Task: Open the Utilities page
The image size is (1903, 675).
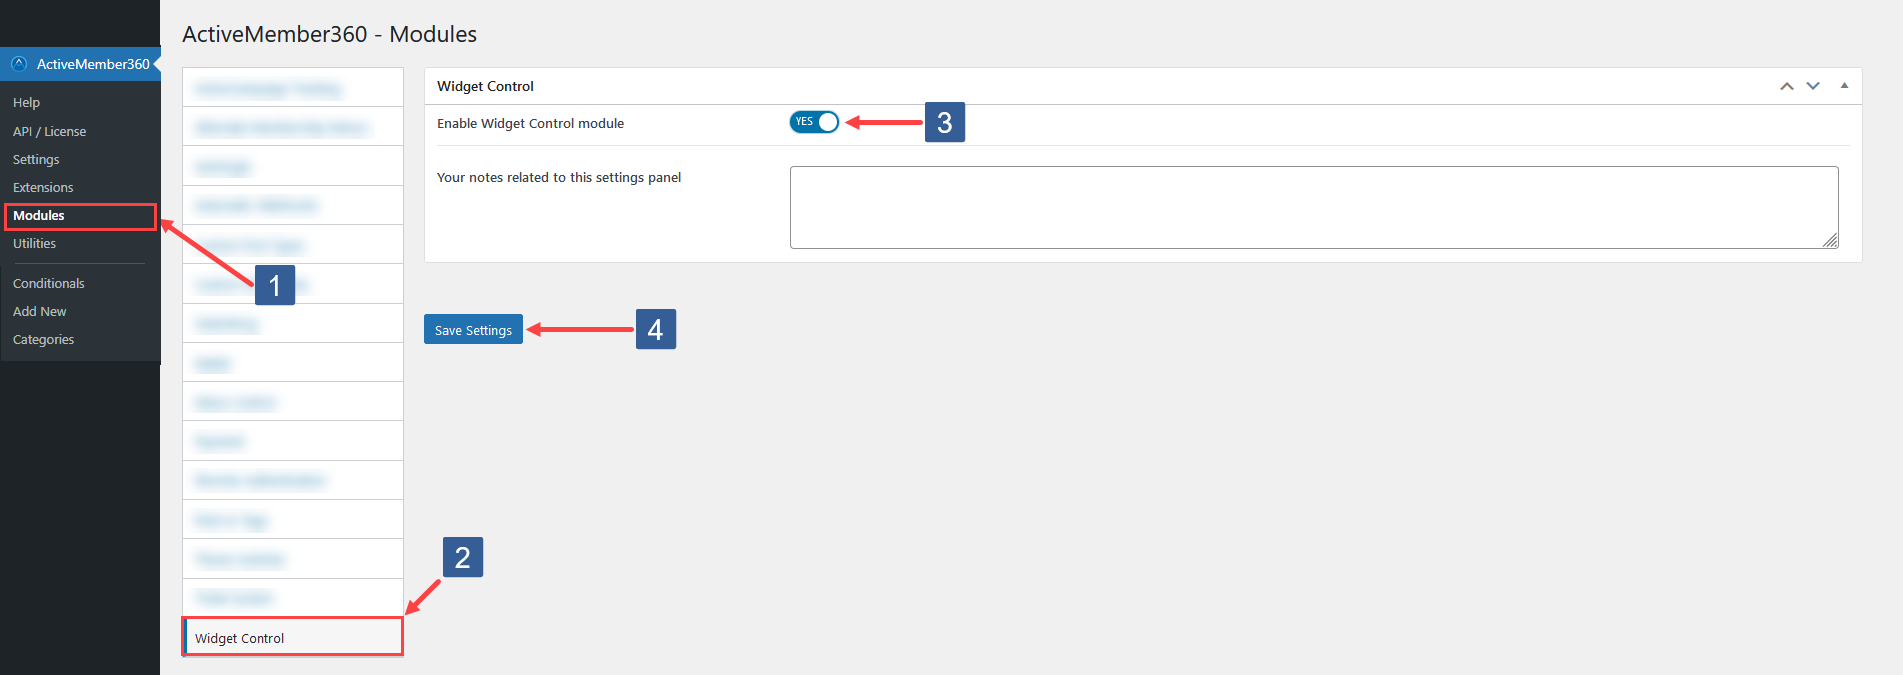Action: (x=33, y=243)
